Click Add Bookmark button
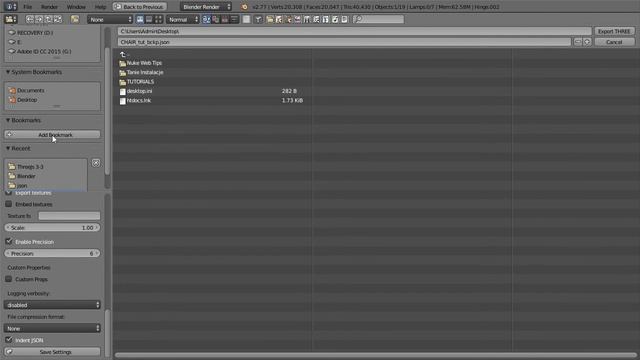Screen dimensions: 640x360 [52, 135]
